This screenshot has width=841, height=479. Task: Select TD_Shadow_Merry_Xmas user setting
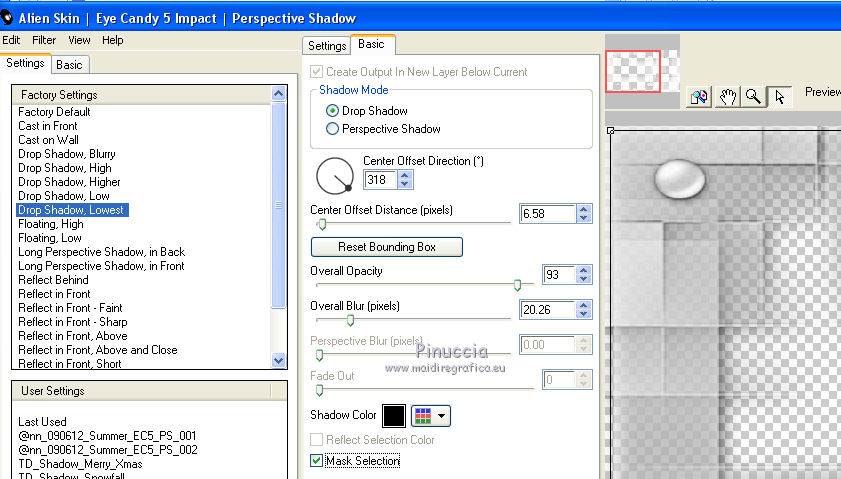point(80,463)
